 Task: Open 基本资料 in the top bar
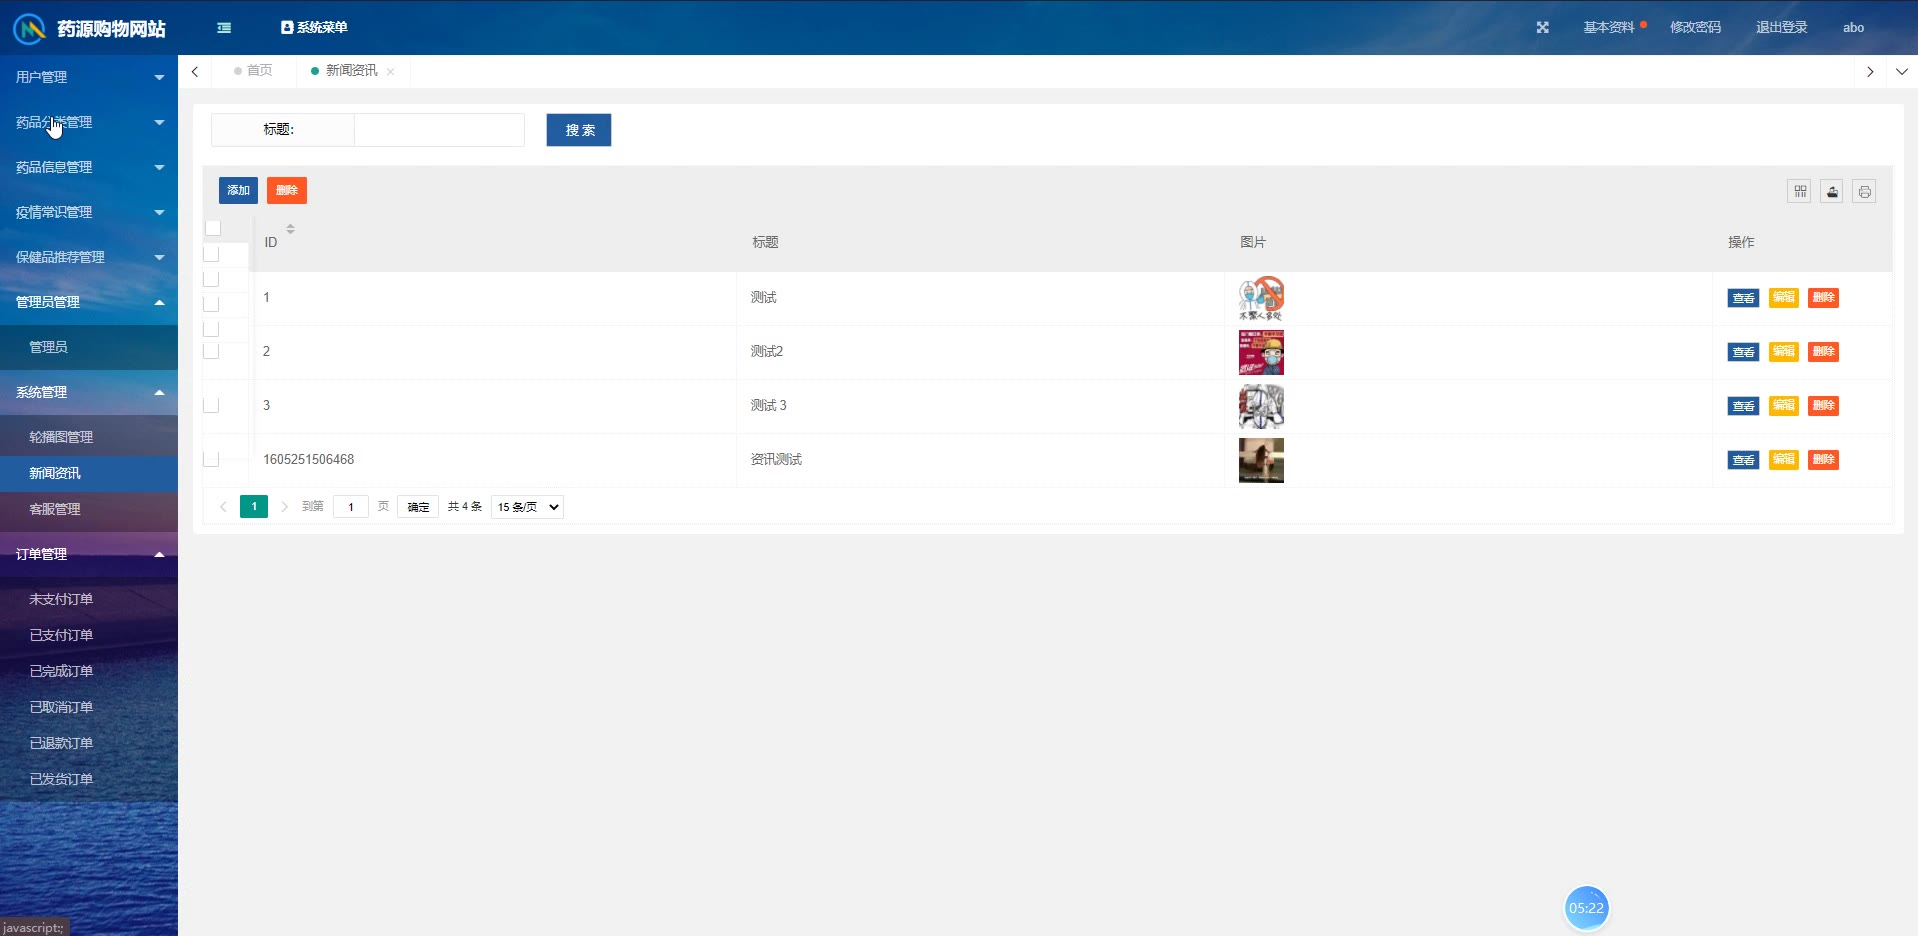[1608, 28]
